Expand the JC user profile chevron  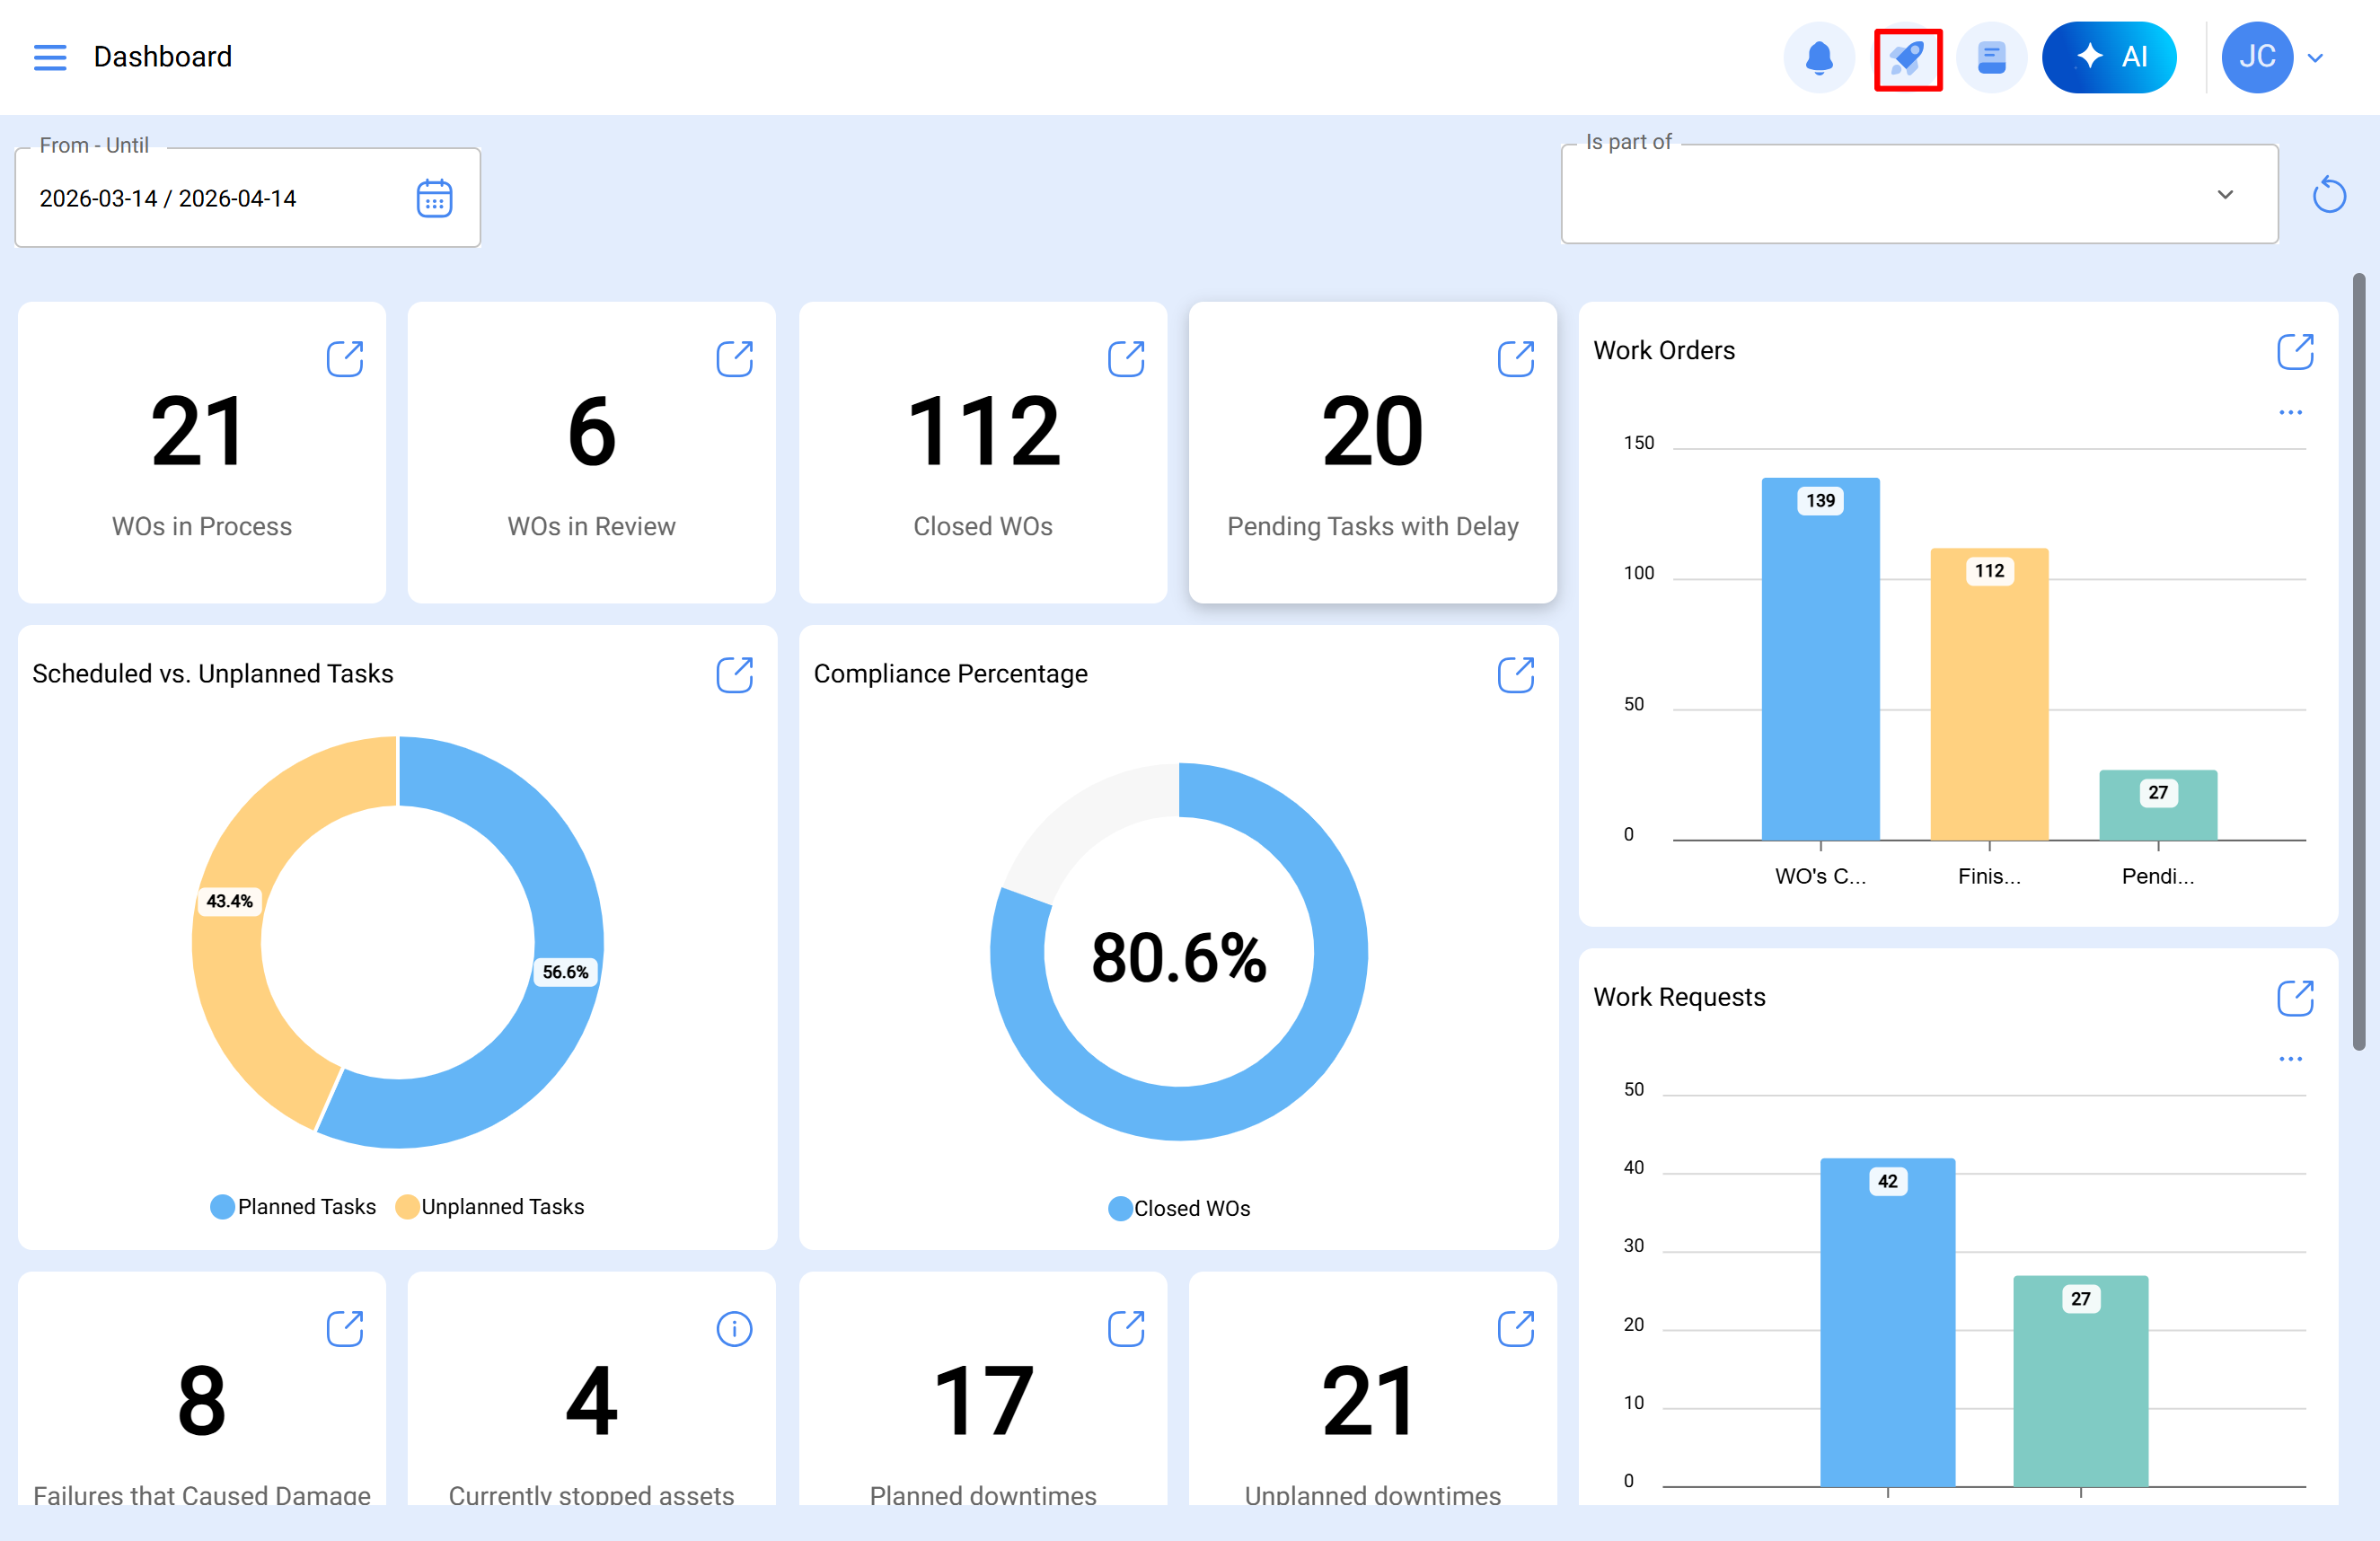click(x=2315, y=58)
